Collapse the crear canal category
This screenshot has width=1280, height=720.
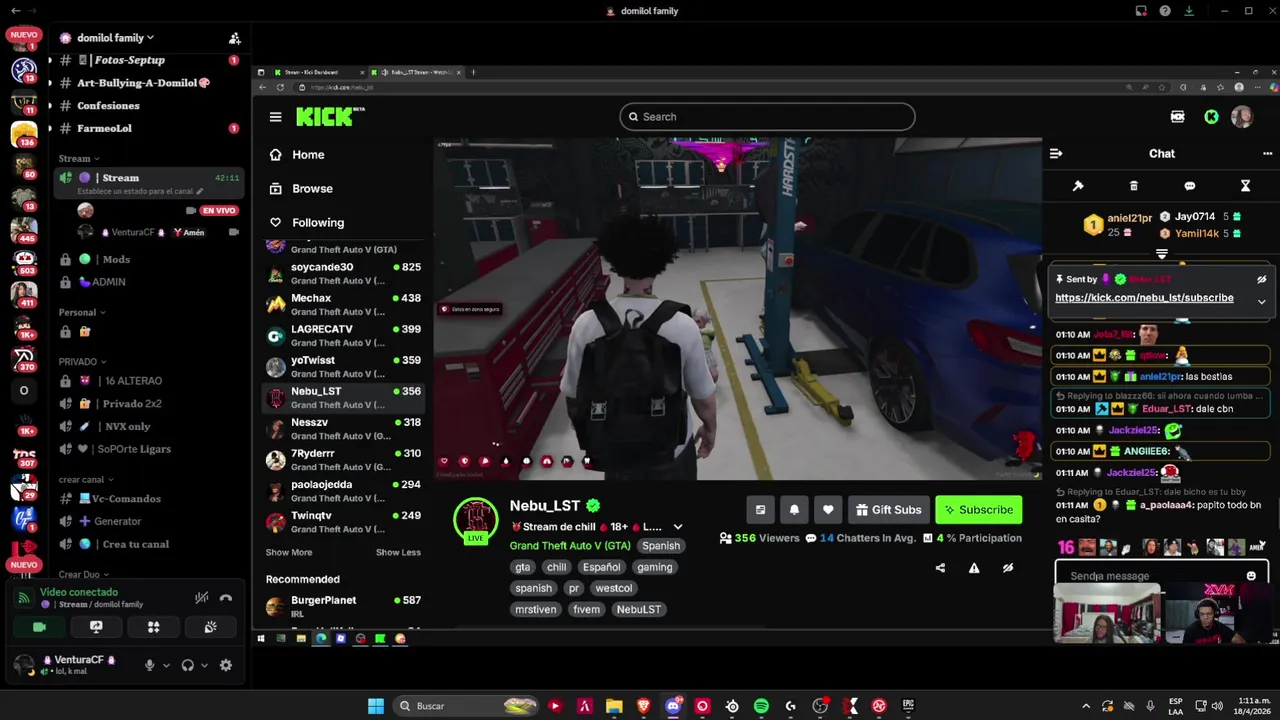click(86, 479)
